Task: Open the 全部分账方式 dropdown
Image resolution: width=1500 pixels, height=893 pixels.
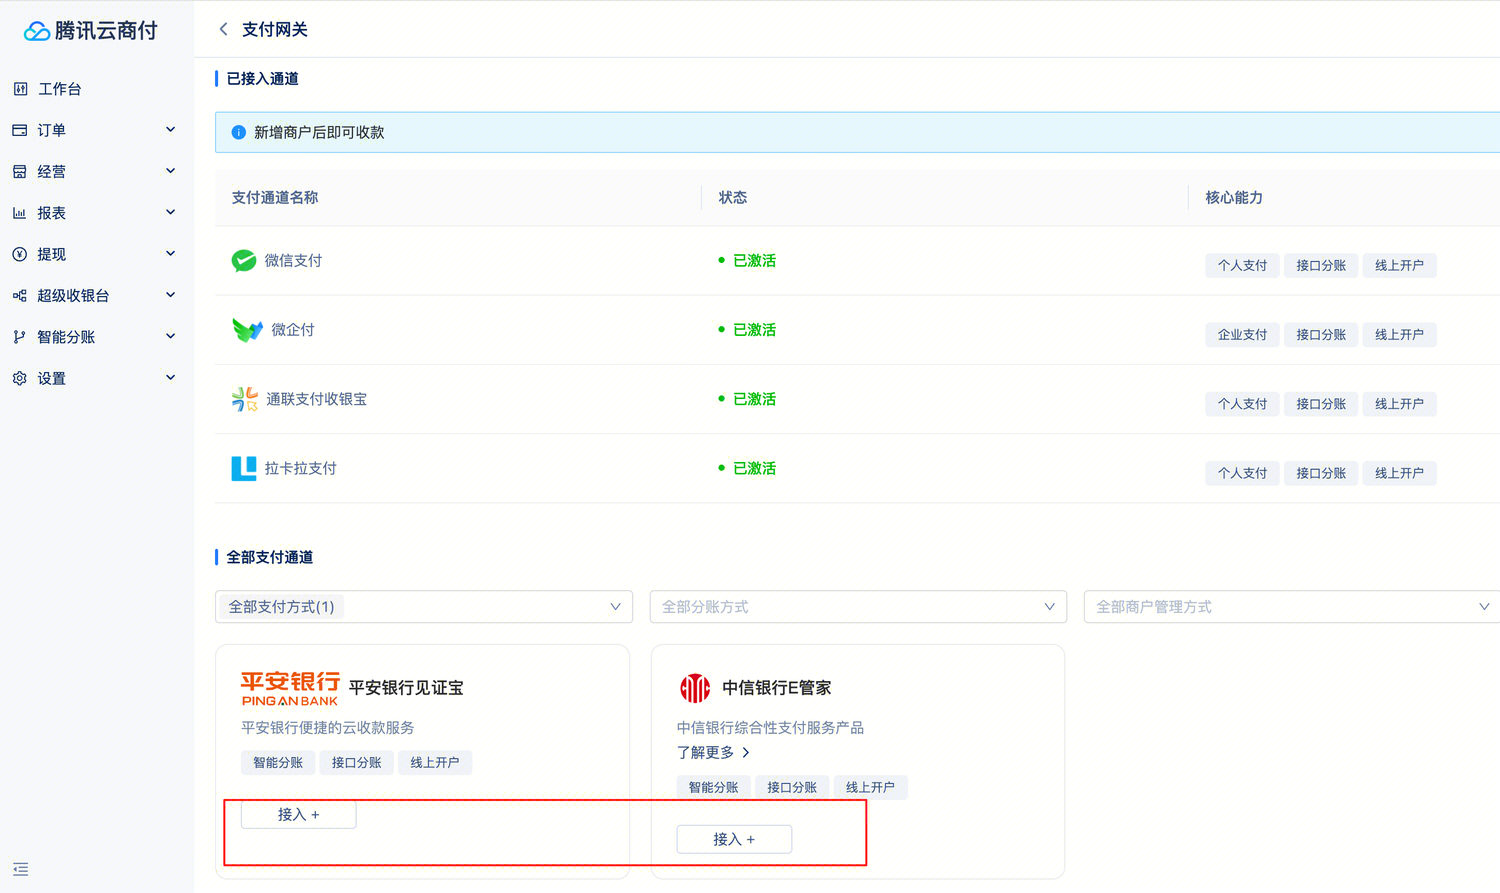Action: coord(857,607)
